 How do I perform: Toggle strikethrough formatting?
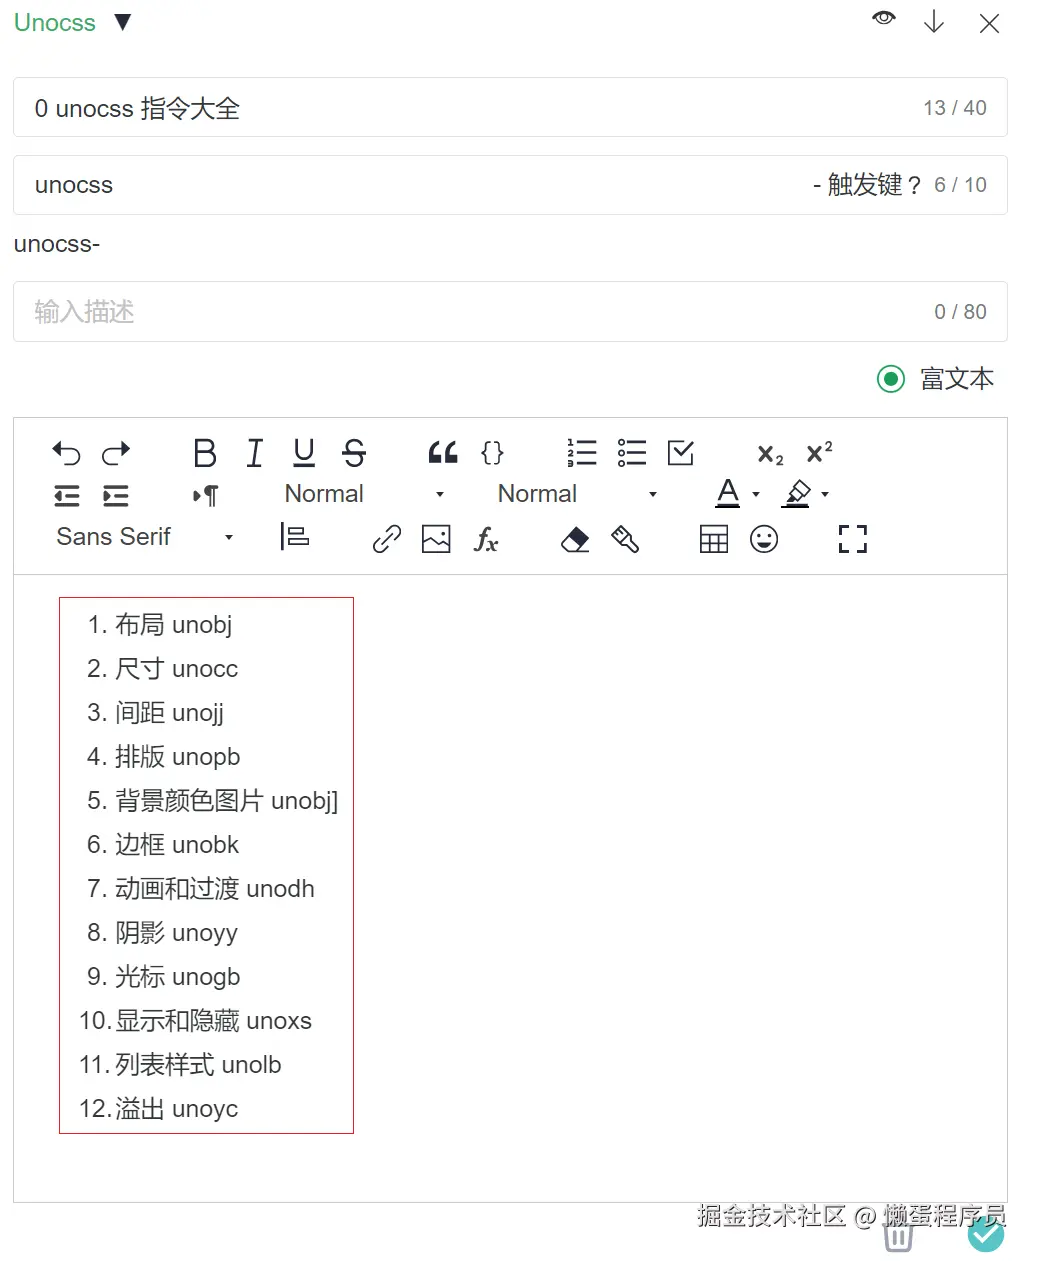click(x=354, y=453)
